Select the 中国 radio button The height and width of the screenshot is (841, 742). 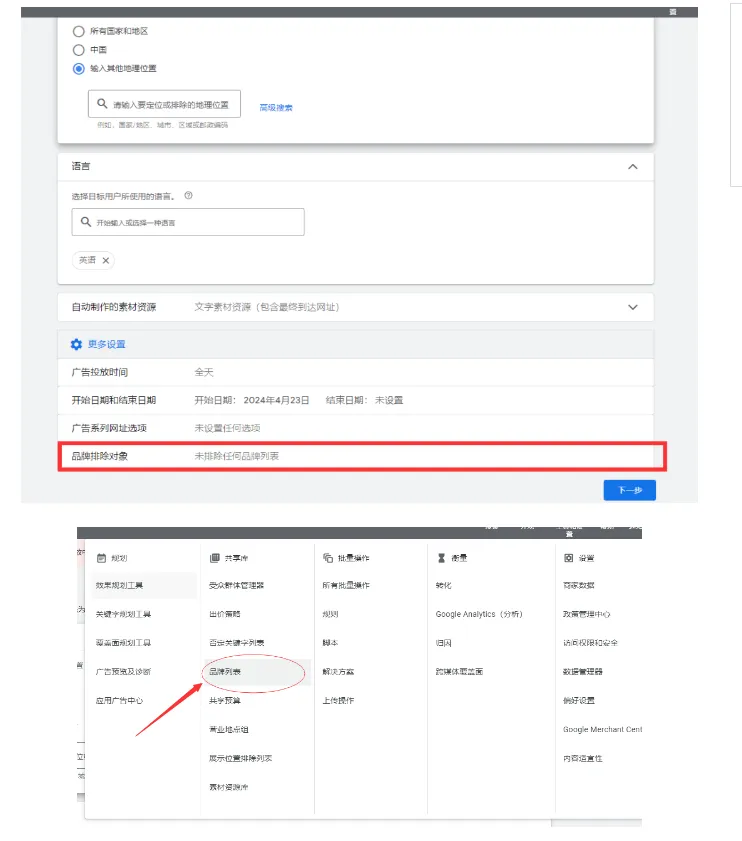(x=78, y=50)
